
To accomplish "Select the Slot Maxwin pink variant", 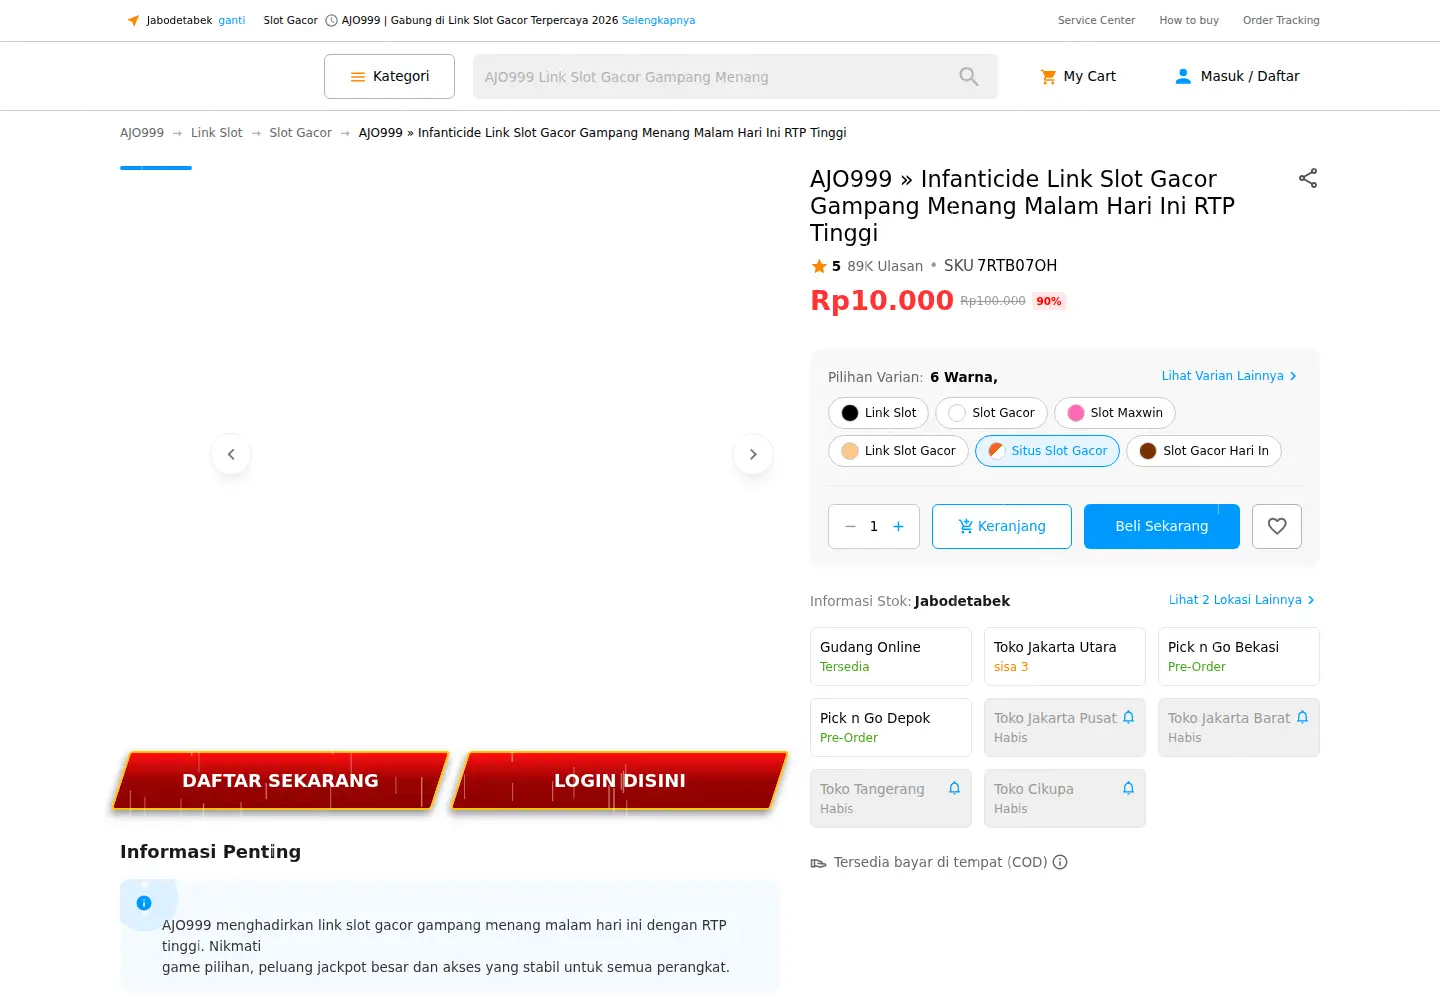I will pos(1115,413).
